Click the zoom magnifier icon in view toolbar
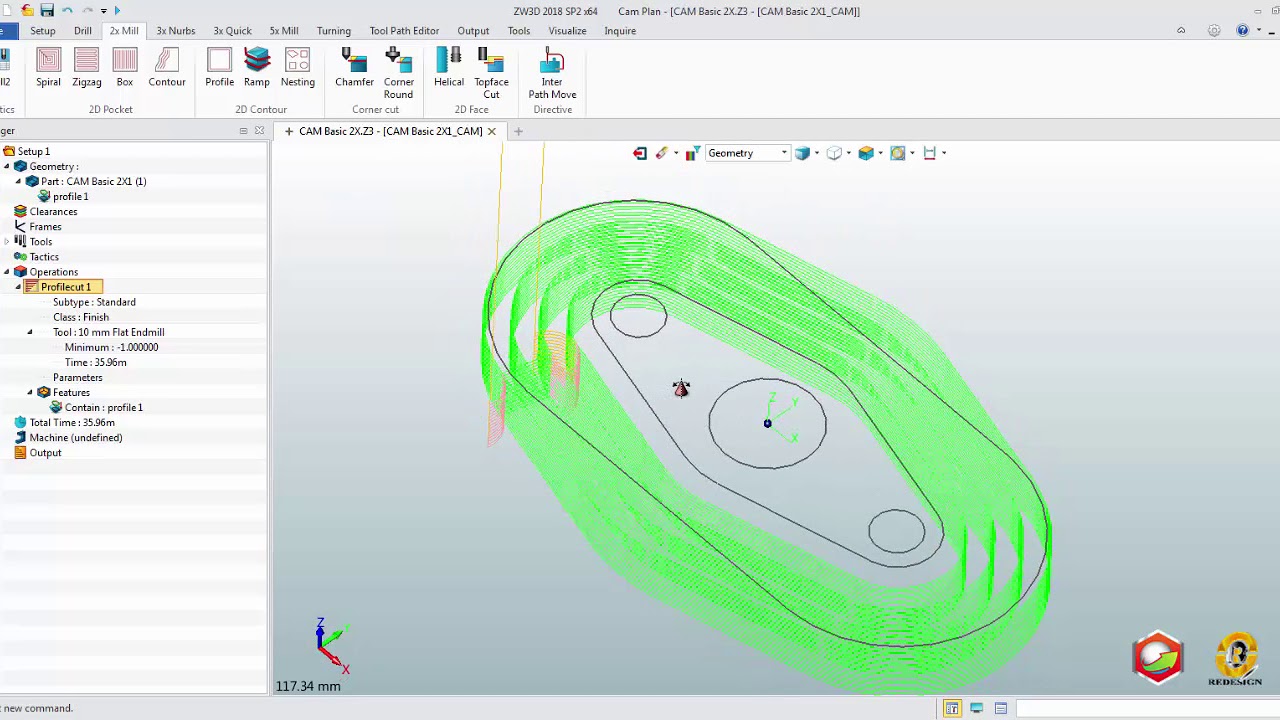The height and width of the screenshot is (720, 1280). 898,153
